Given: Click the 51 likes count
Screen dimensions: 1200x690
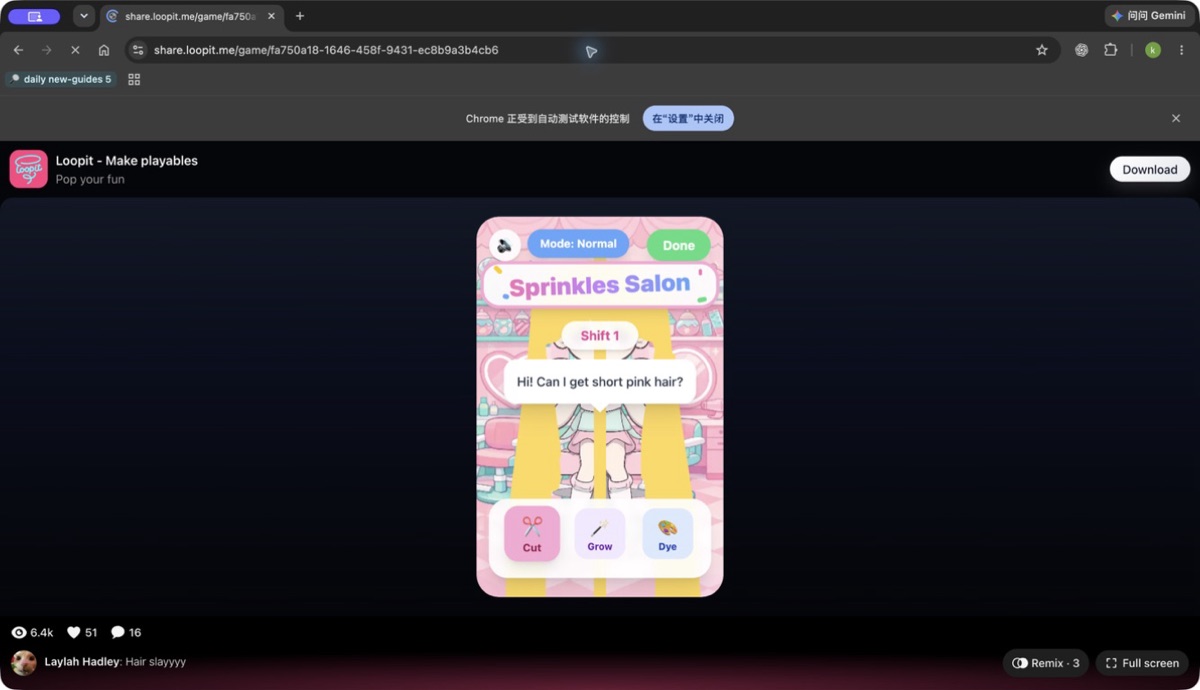Looking at the screenshot, I should coord(91,633).
